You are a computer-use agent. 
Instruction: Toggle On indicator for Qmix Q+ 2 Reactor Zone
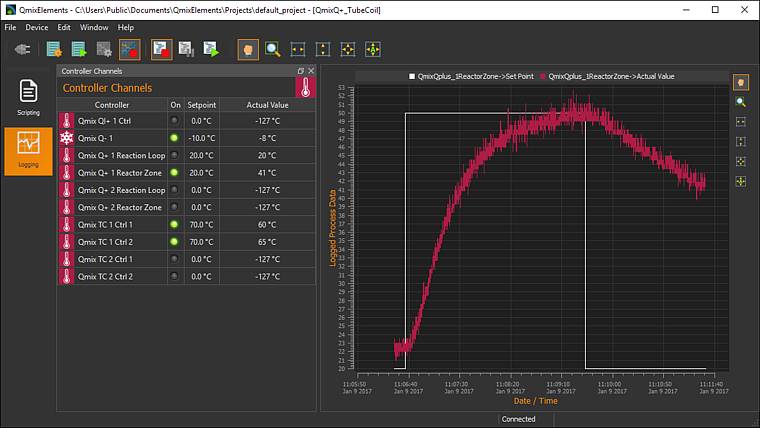(174, 207)
